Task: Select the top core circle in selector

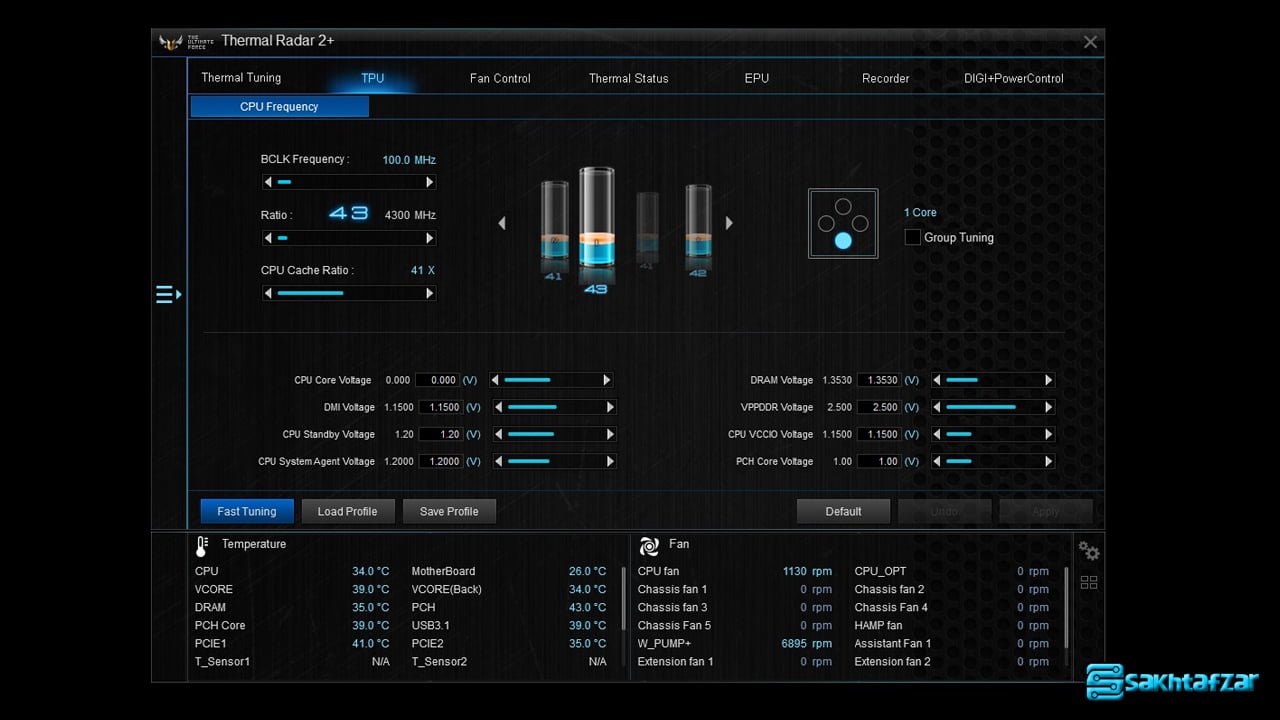Action: coord(843,207)
